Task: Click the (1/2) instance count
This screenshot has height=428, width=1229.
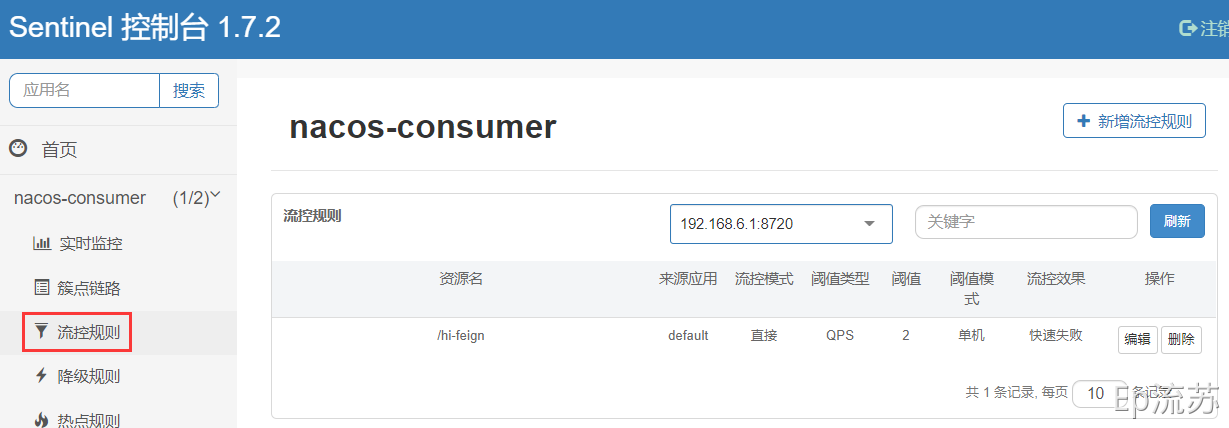Action: (190, 198)
